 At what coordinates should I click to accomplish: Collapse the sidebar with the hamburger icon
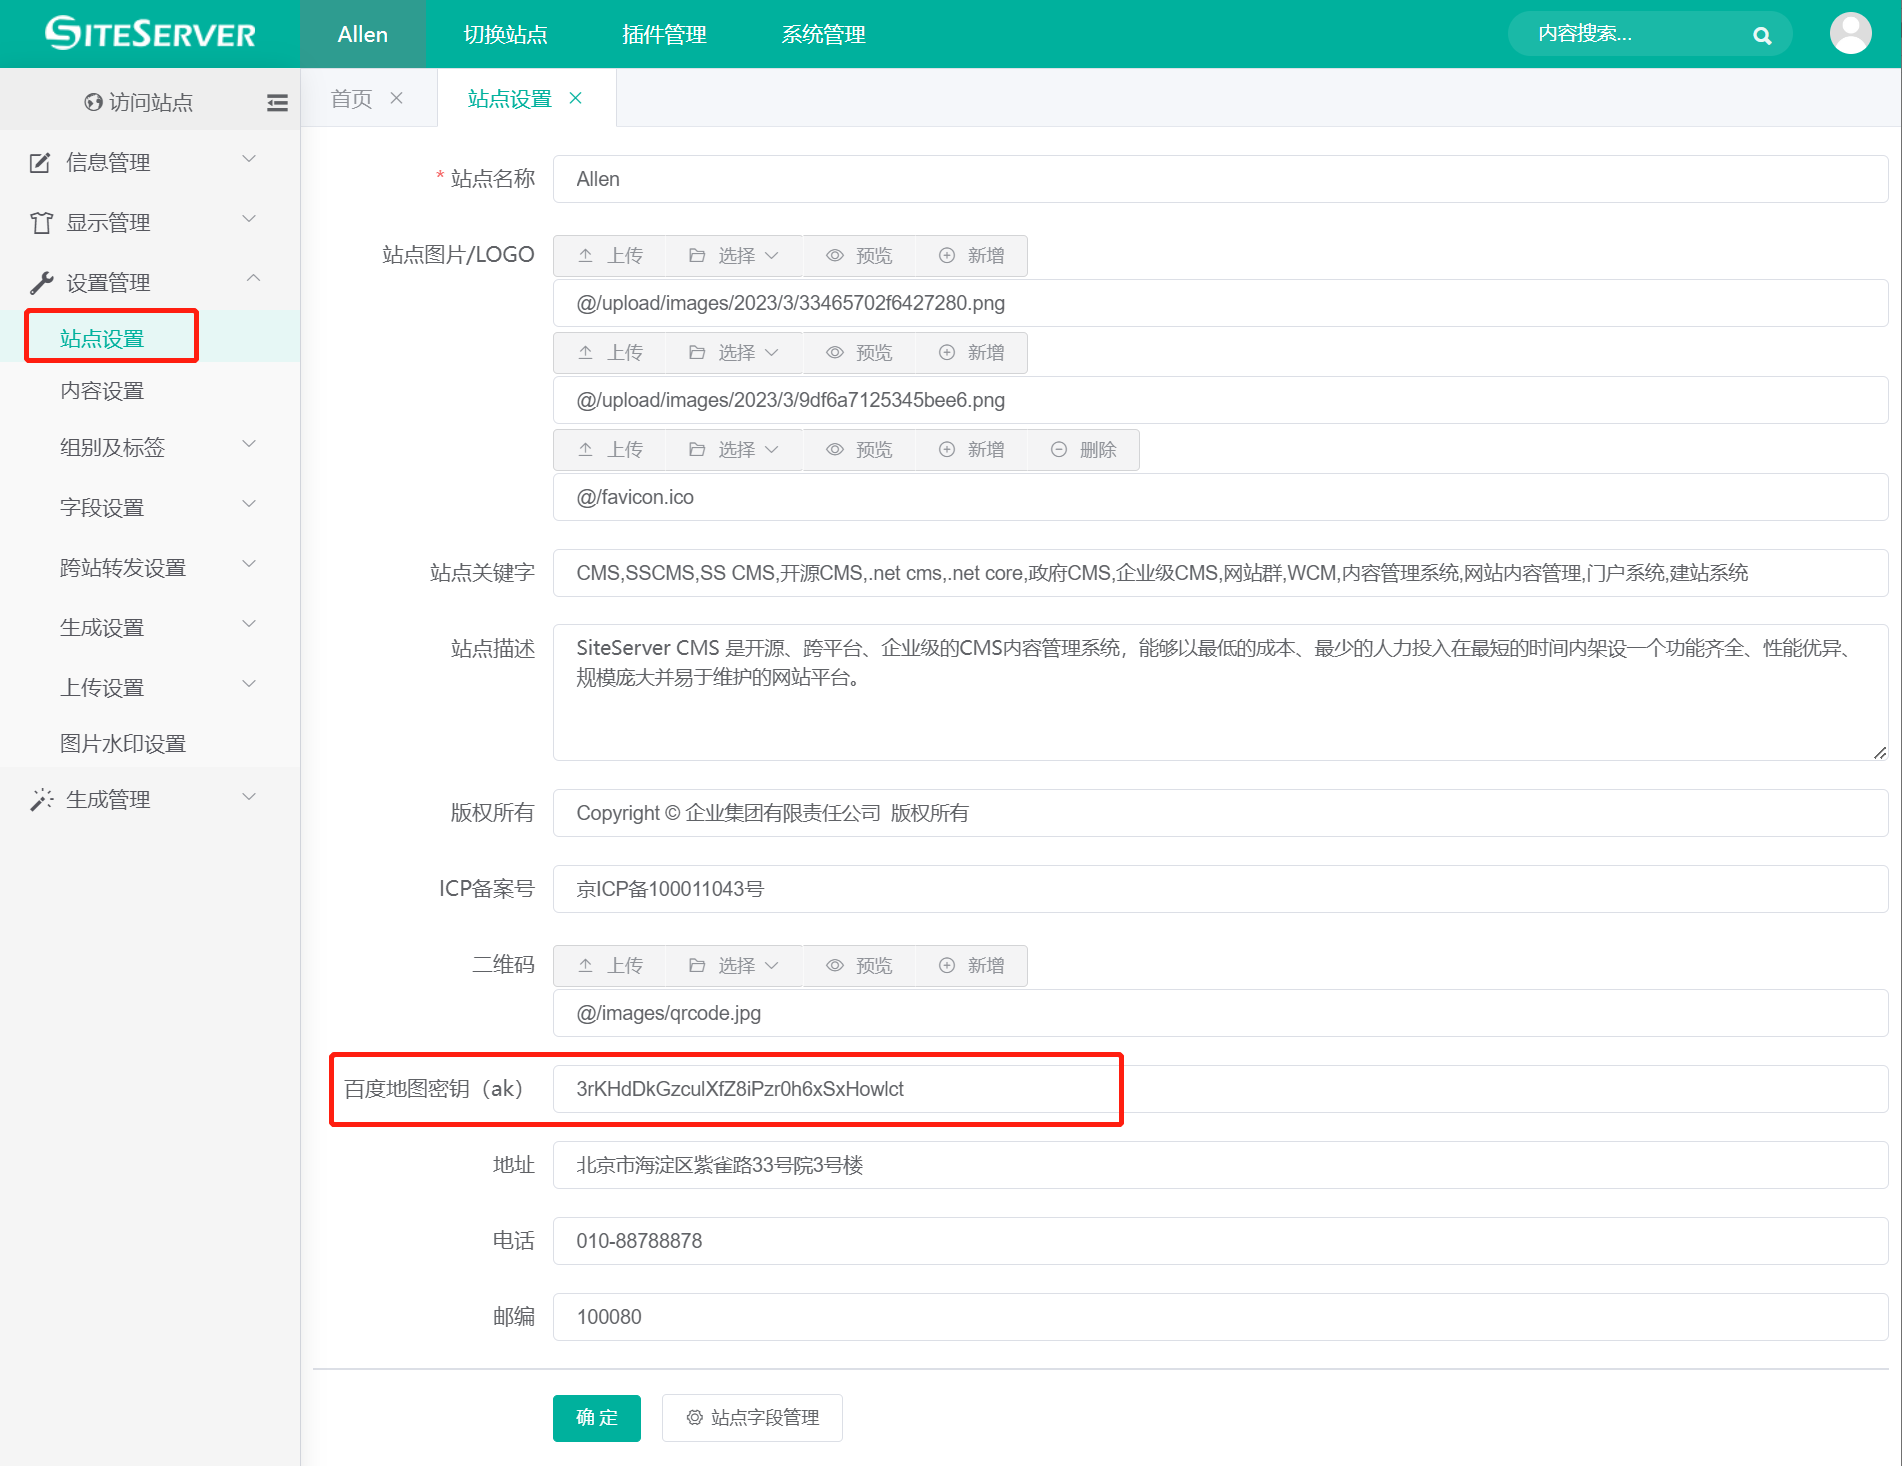(x=277, y=102)
